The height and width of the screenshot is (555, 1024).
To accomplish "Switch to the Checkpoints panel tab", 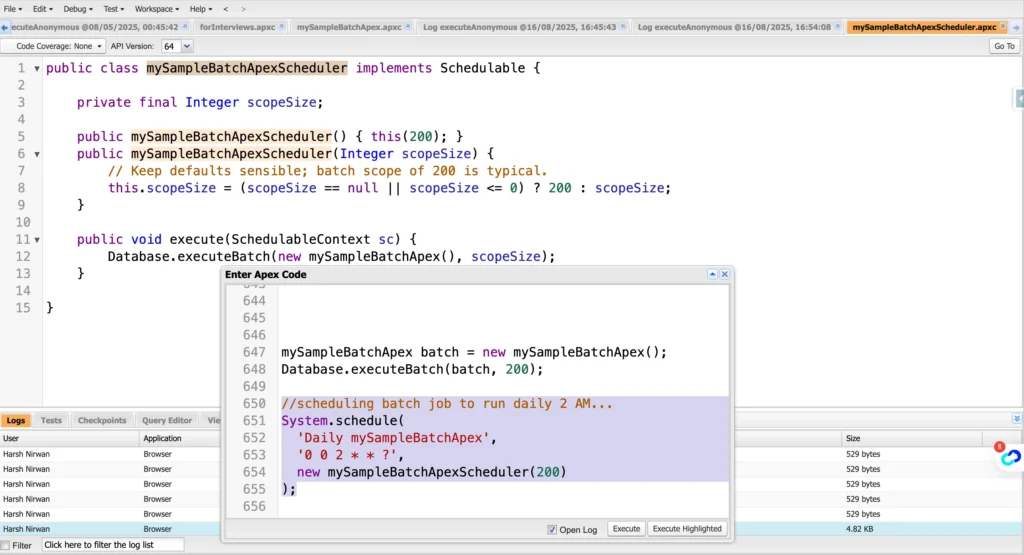I will [x=102, y=420].
